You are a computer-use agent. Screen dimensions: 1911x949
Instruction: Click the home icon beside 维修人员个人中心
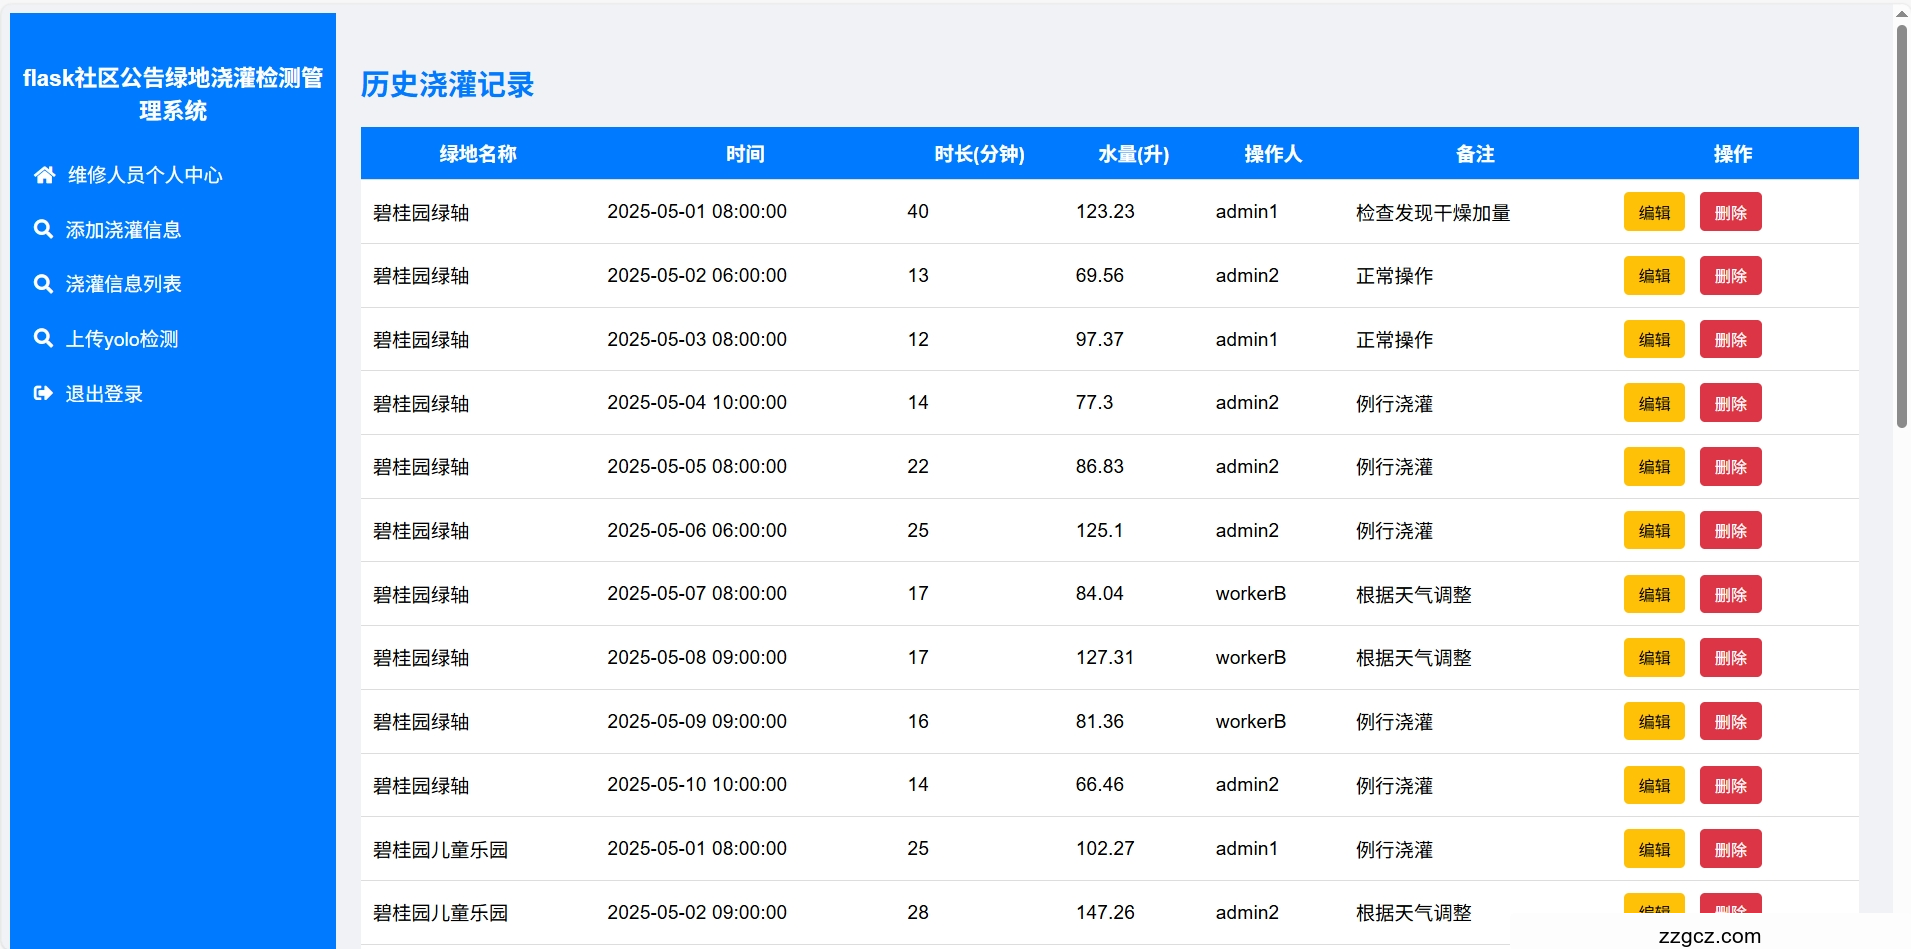[x=44, y=175]
